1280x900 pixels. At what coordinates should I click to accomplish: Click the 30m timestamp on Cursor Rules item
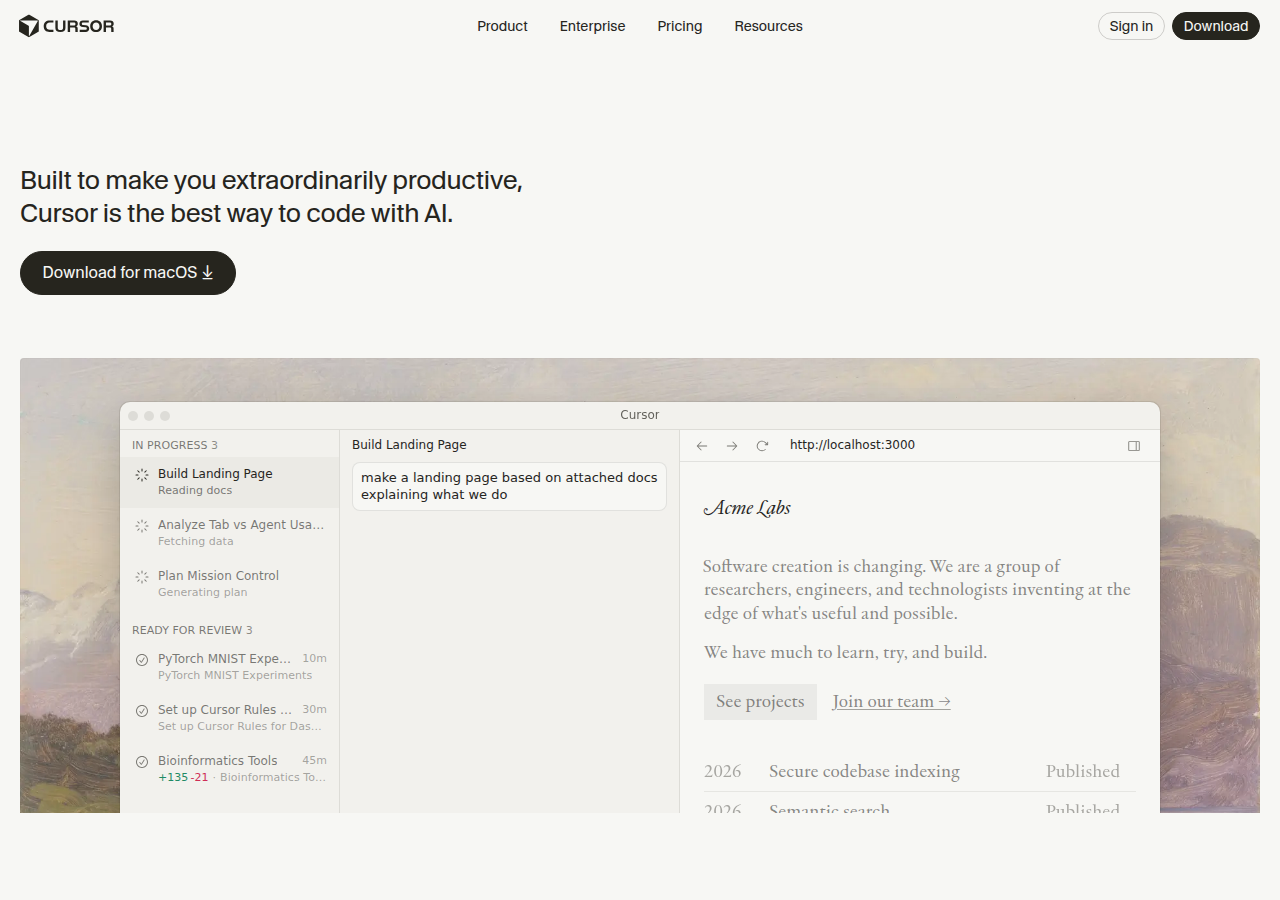coord(314,709)
